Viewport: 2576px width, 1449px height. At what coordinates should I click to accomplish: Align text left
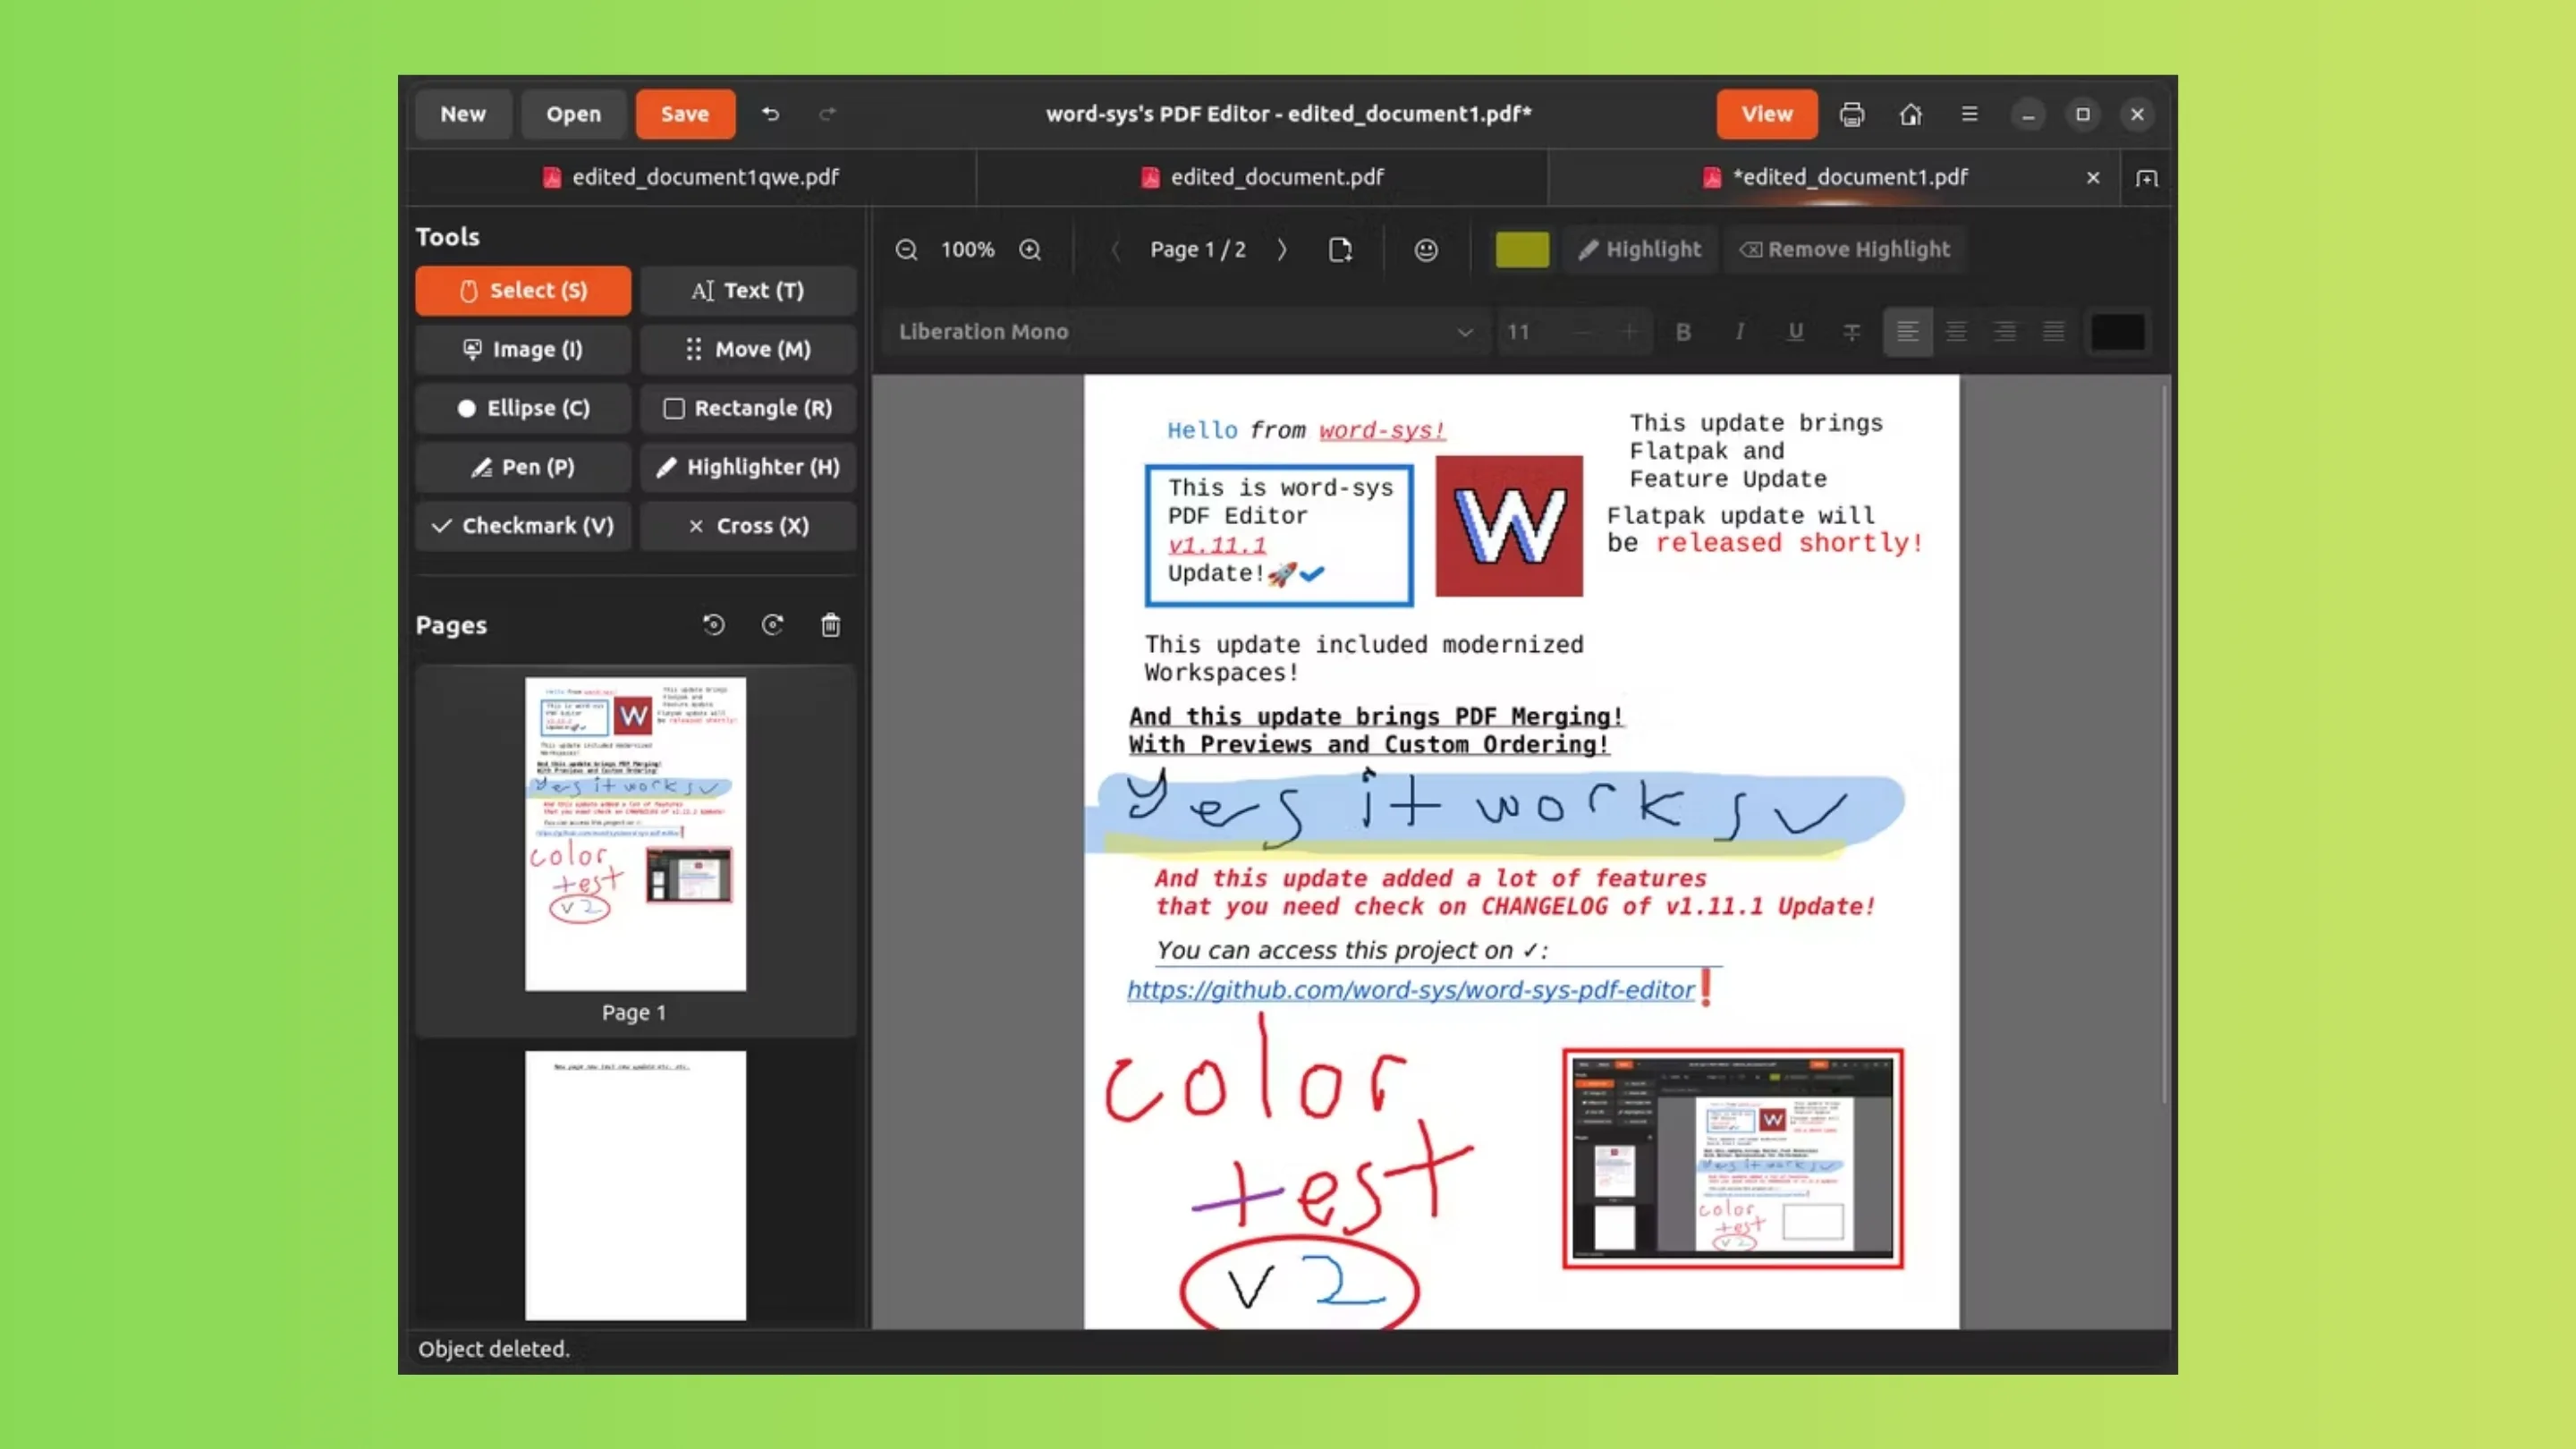coord(1908,332)
